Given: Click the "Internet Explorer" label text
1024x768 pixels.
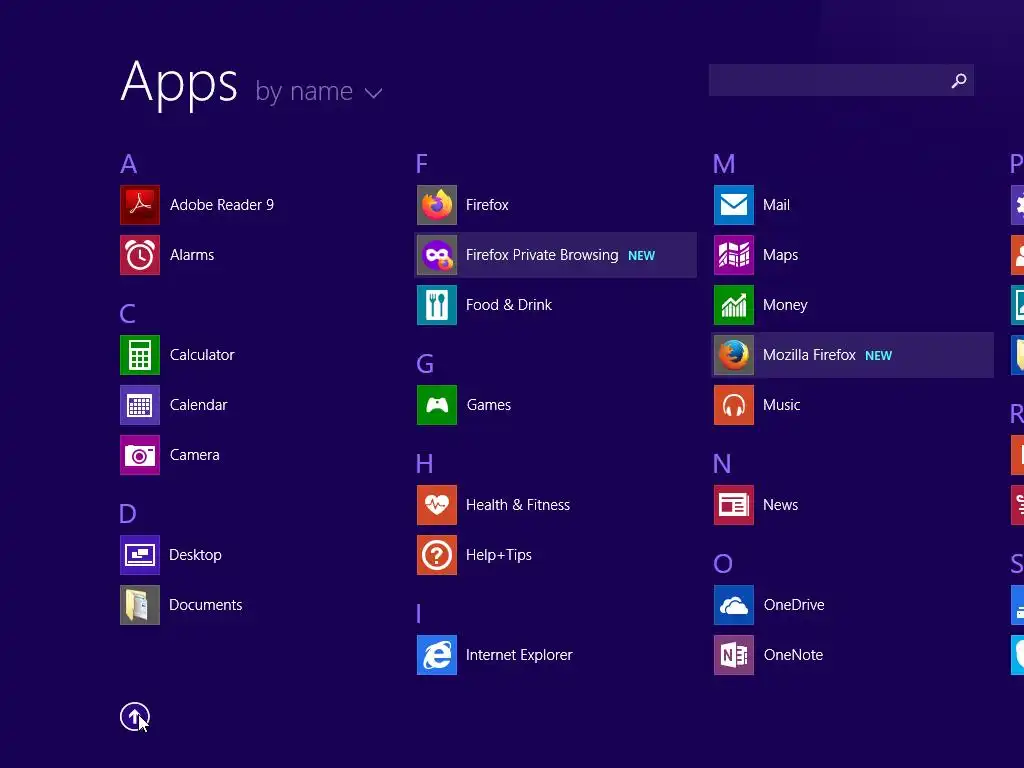Looking at the screenshot, I should coord(519,654).
